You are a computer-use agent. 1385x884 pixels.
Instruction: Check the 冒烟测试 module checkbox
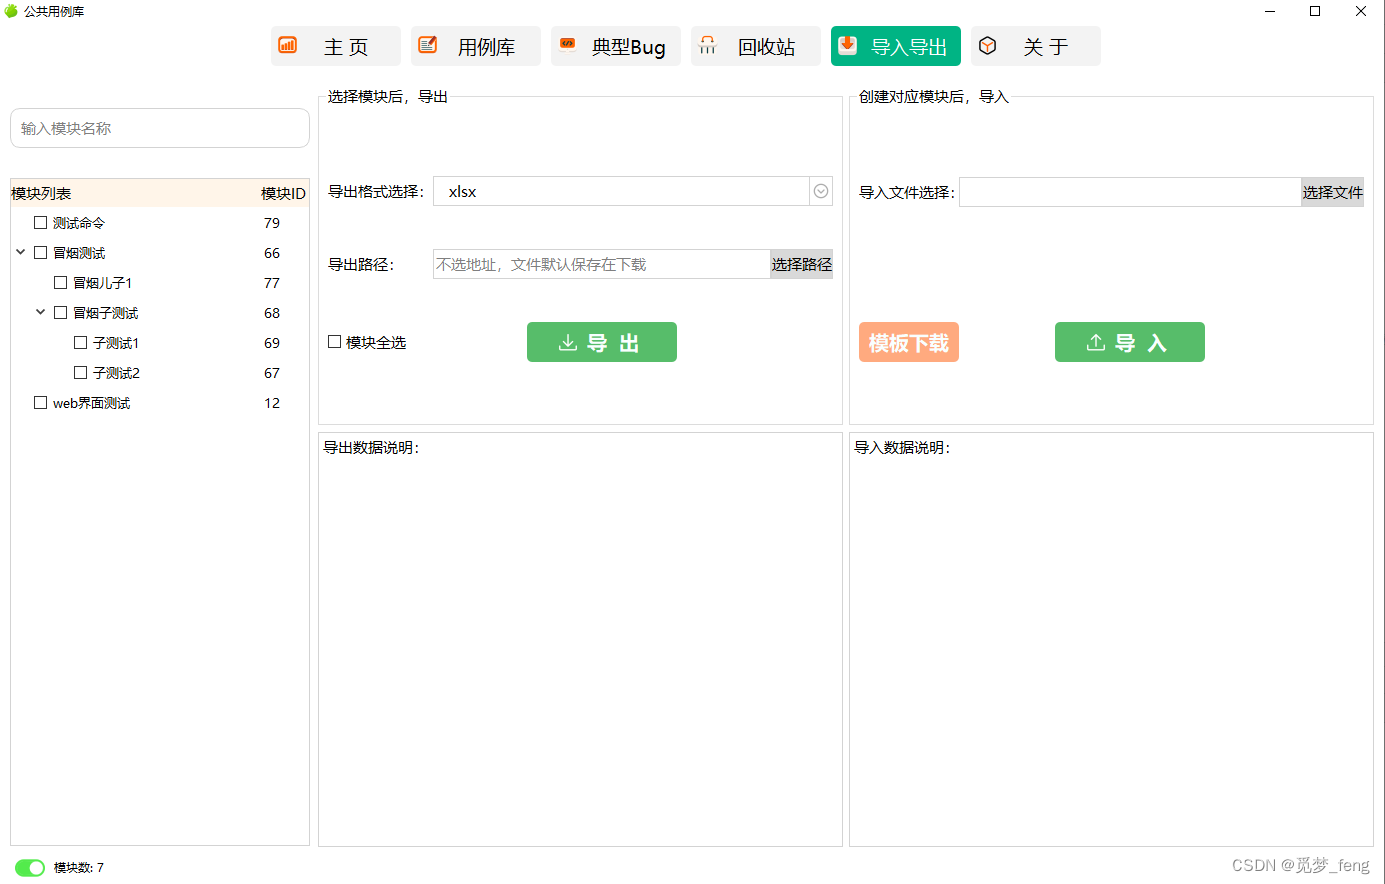pos(41,253)
